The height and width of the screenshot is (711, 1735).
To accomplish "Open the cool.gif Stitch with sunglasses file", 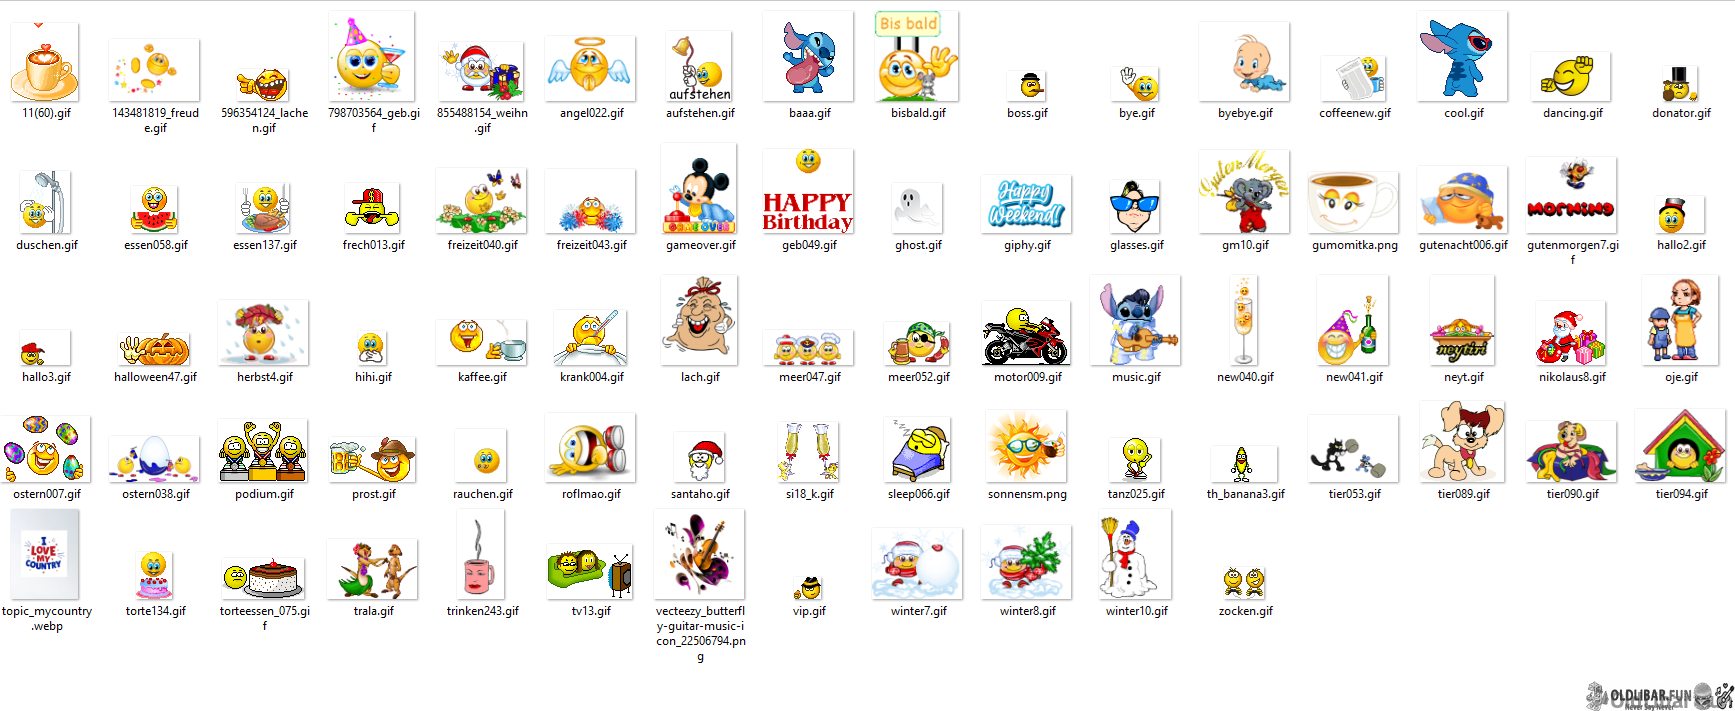I will tap(1462, 56).
